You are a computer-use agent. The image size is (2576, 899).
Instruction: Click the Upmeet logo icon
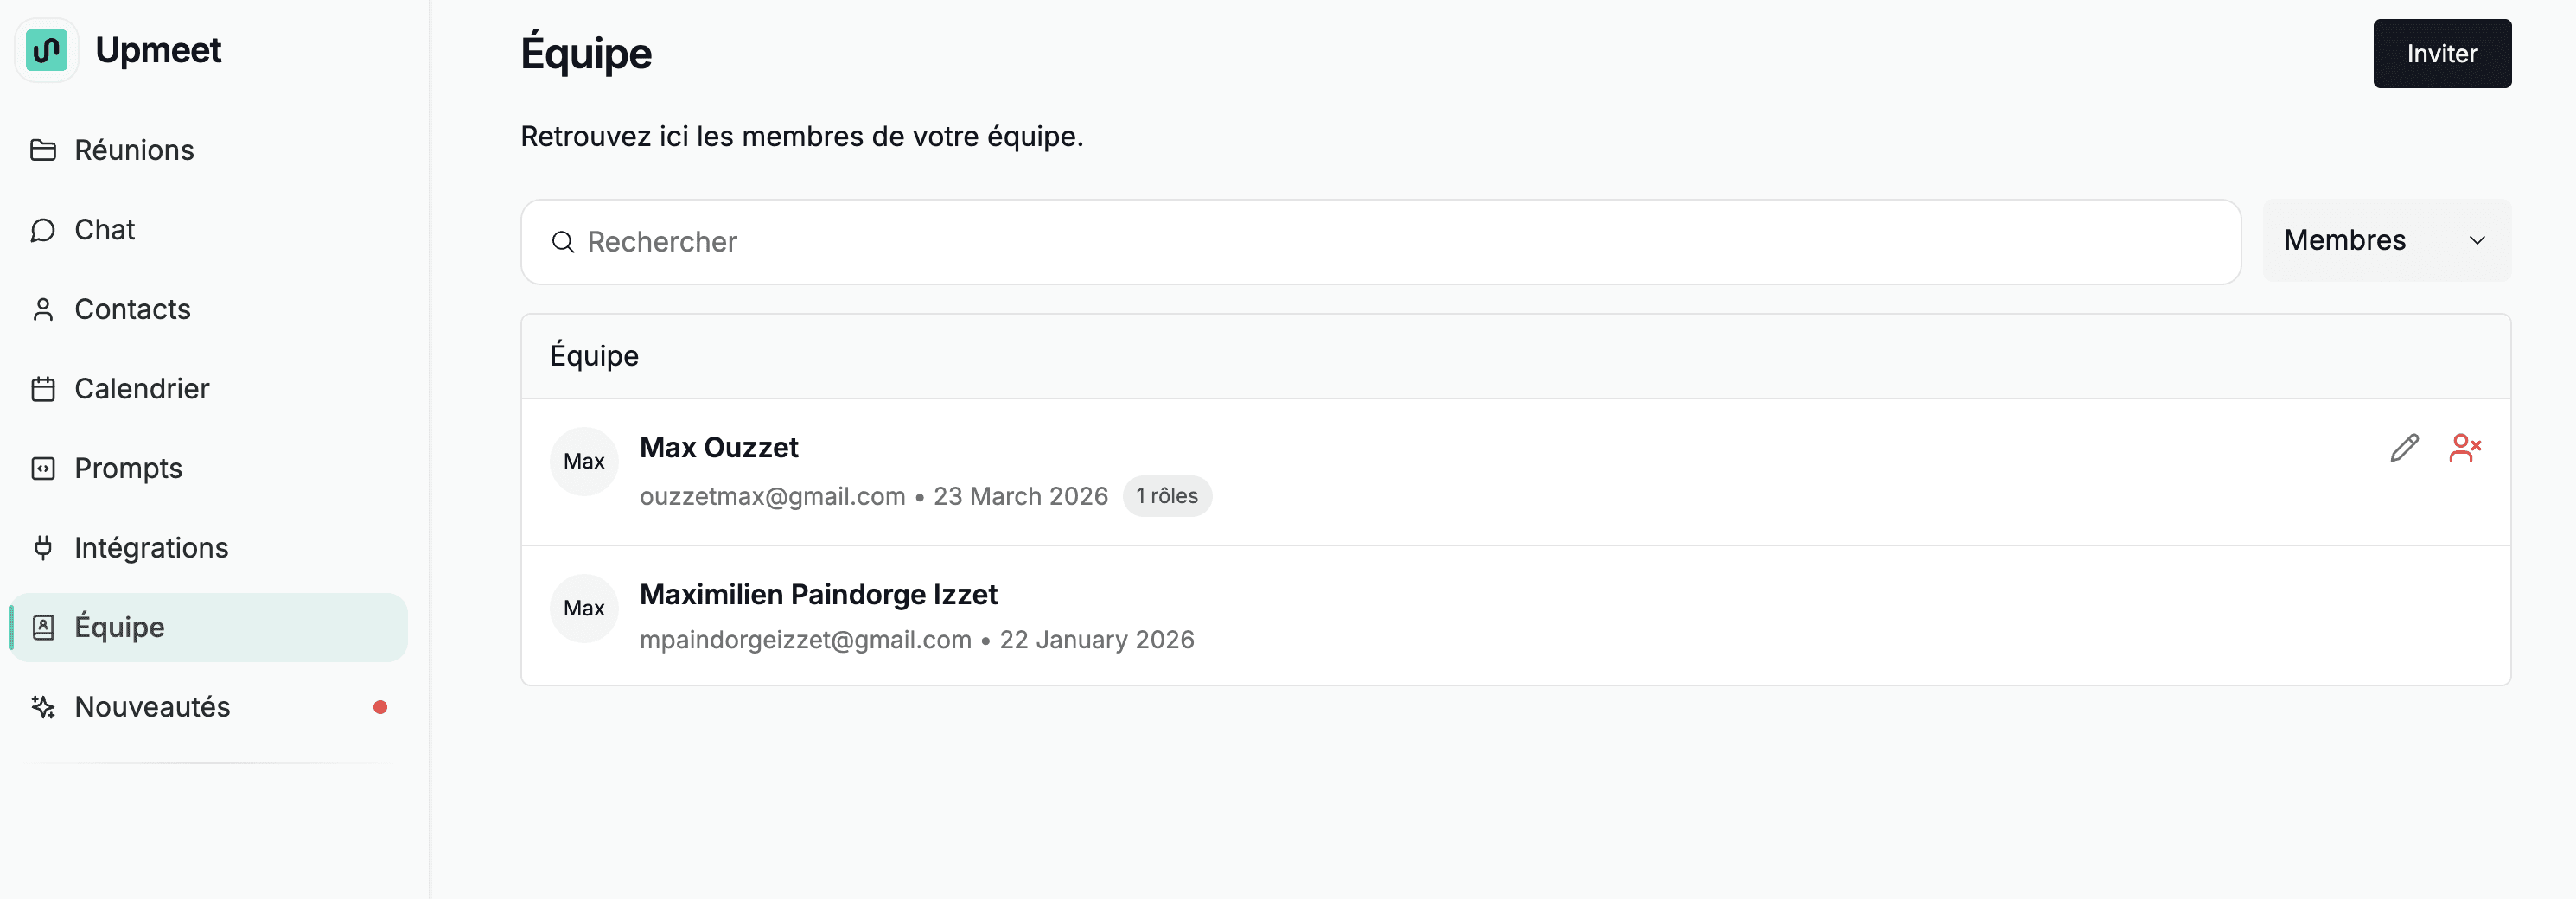(46, 50)
